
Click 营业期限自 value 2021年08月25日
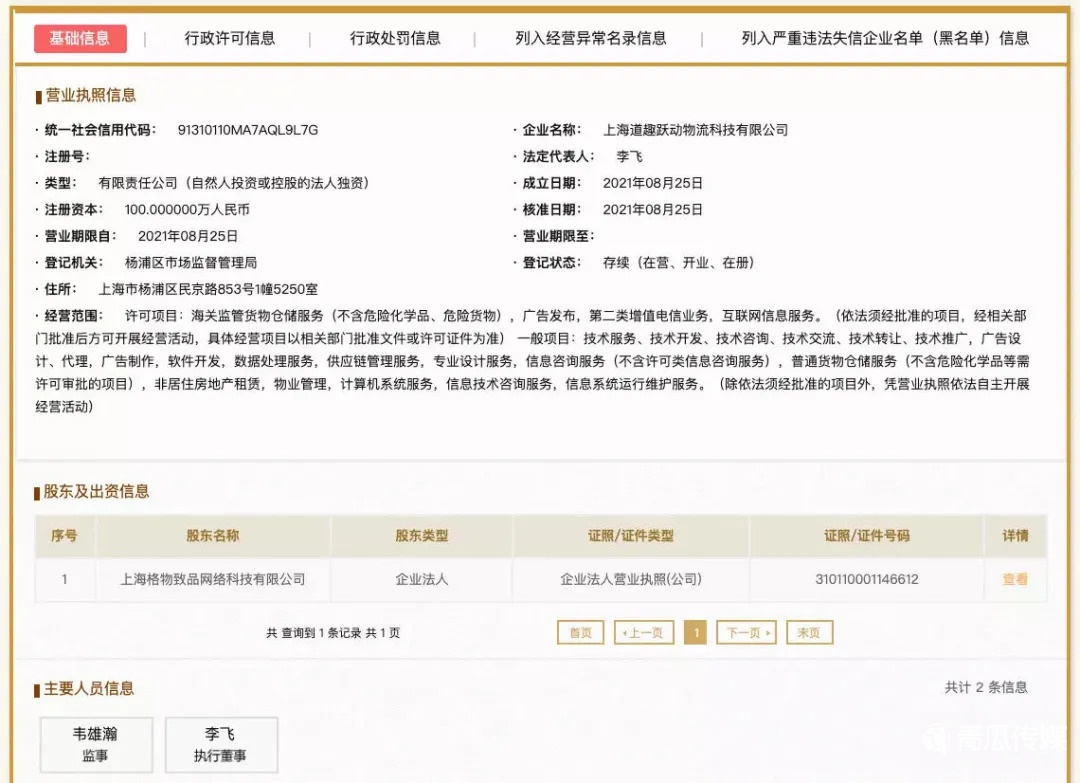pyautogui.click(x=188, y=237)
